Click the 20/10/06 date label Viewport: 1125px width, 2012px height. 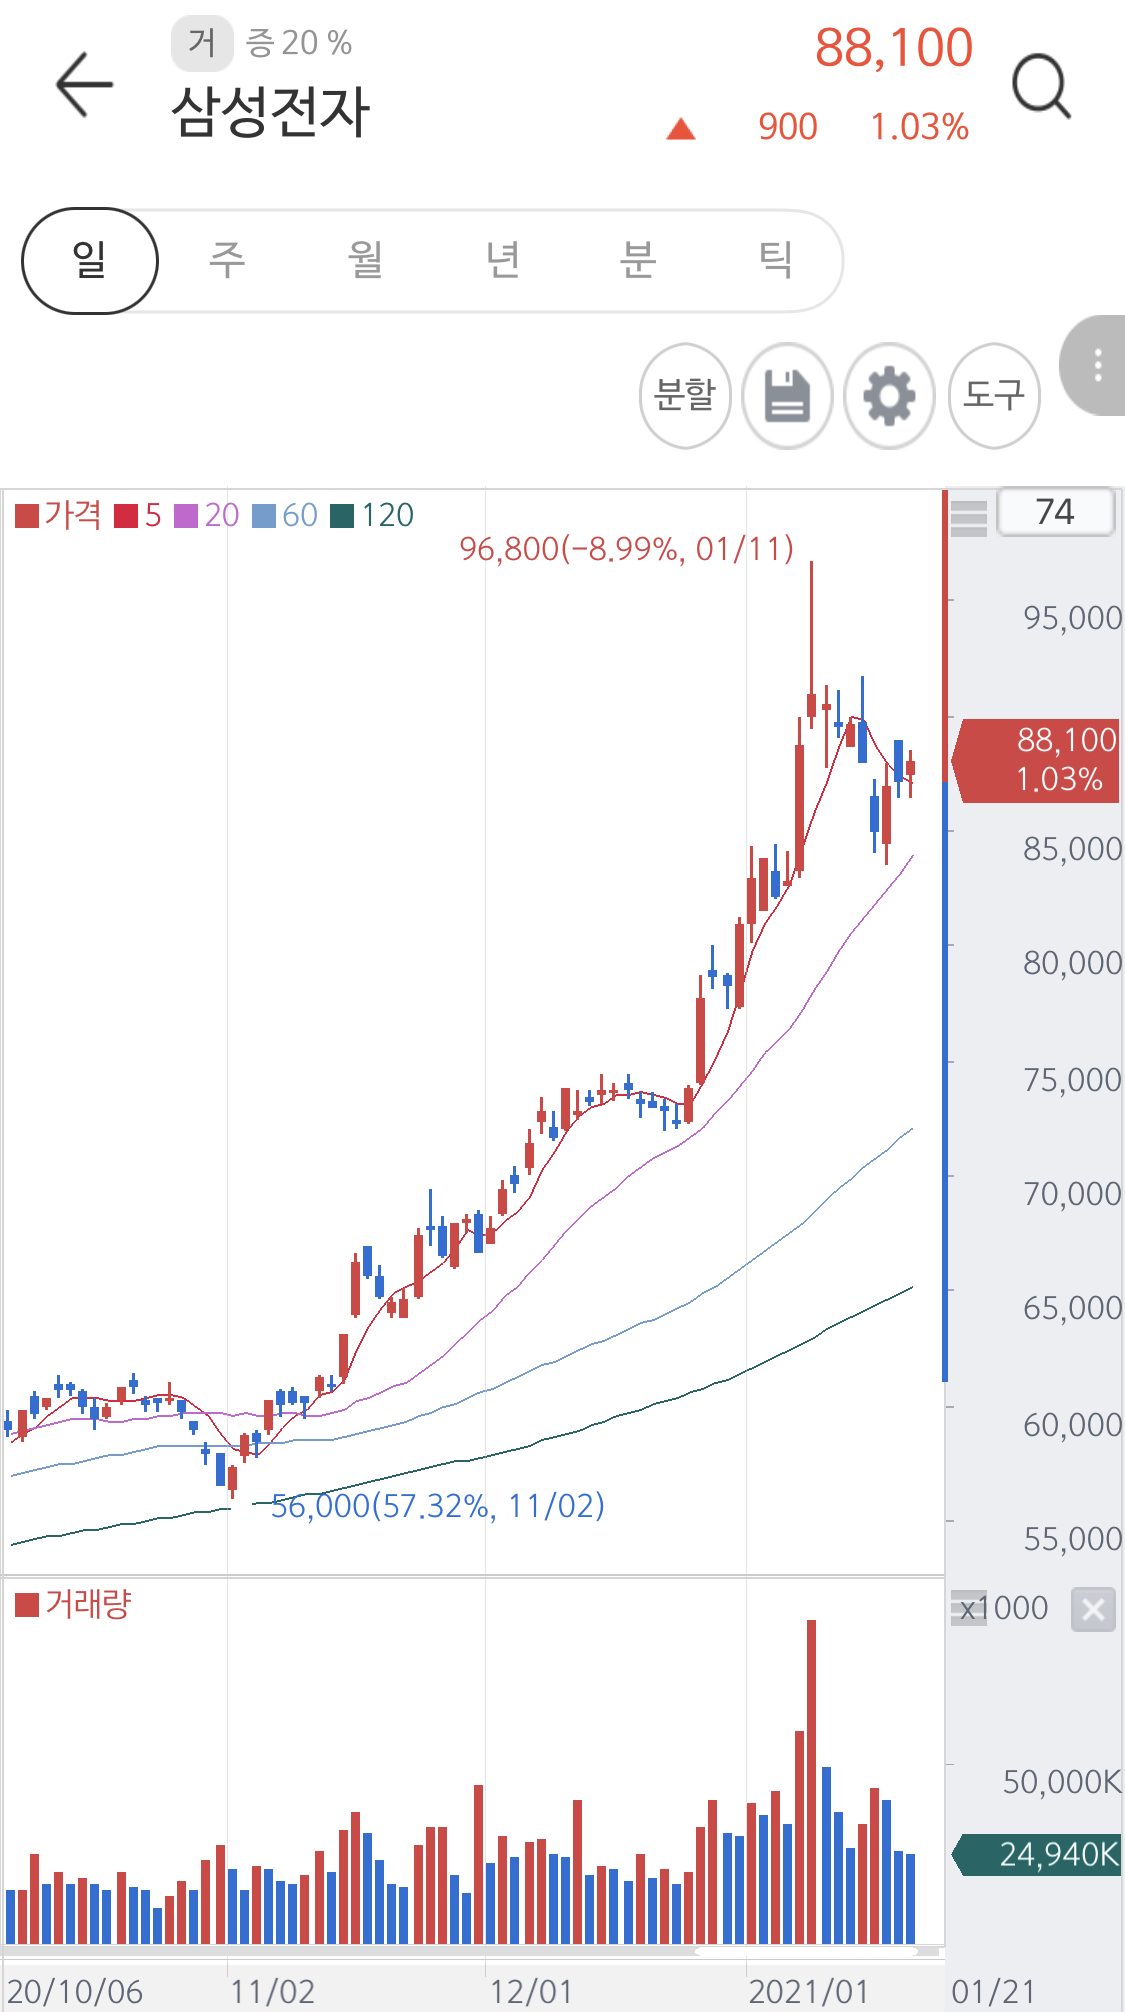pyautogui.click(x=75, y=1992)
